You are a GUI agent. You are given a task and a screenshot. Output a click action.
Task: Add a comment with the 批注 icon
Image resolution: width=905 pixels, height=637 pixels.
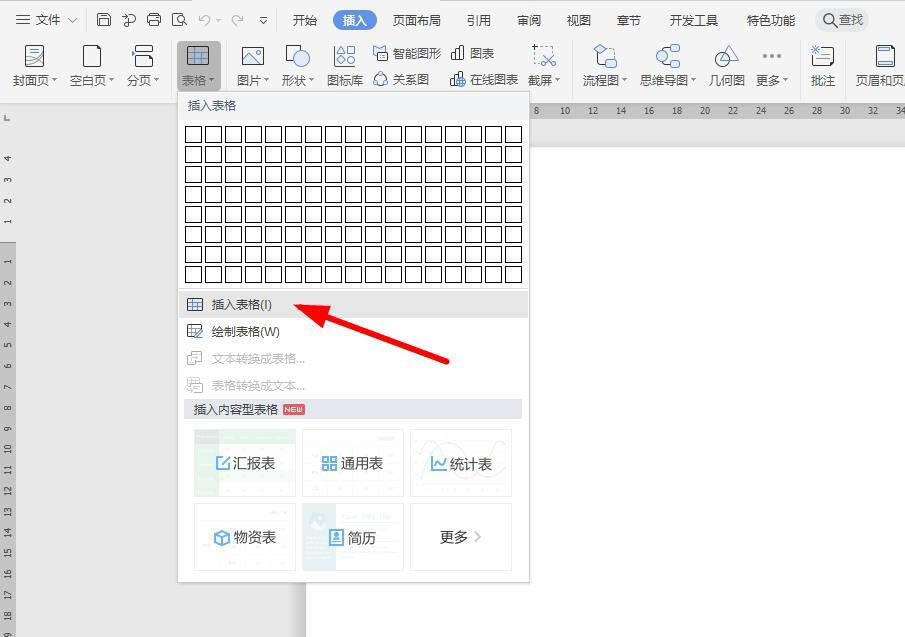[x=823, y=65]
